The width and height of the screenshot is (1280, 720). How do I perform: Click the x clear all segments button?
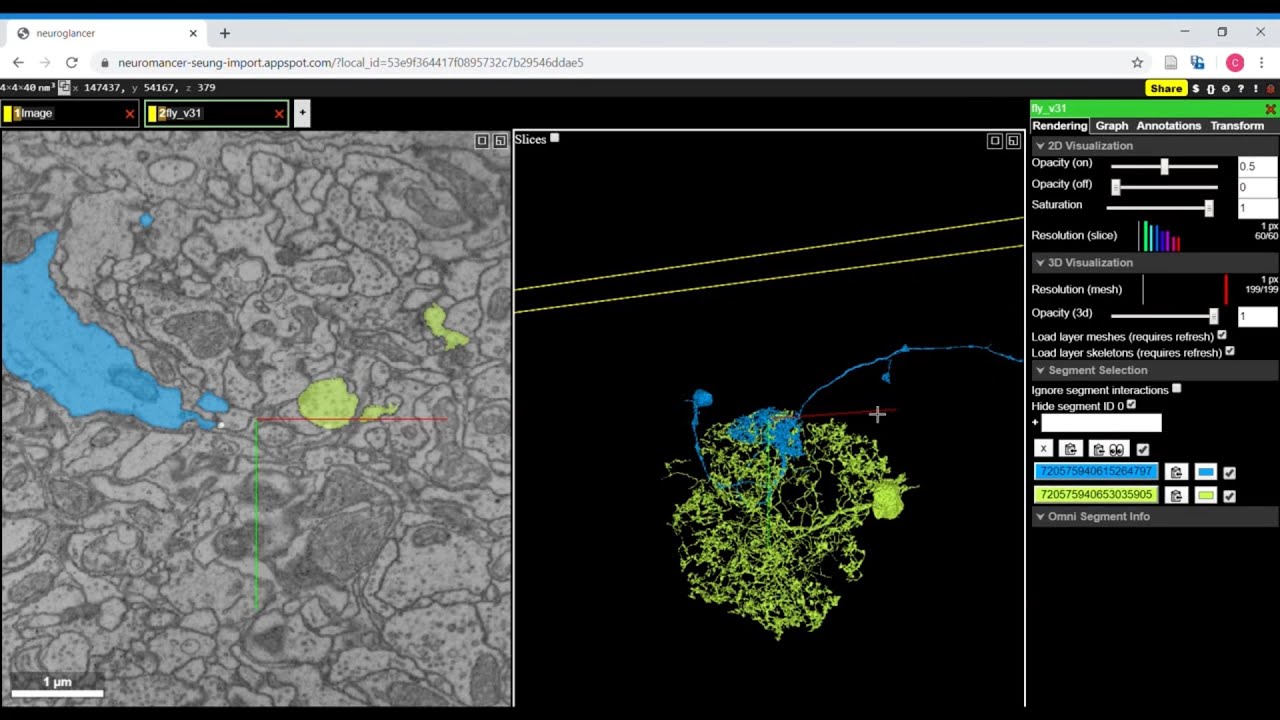[x=1043, y=449]
